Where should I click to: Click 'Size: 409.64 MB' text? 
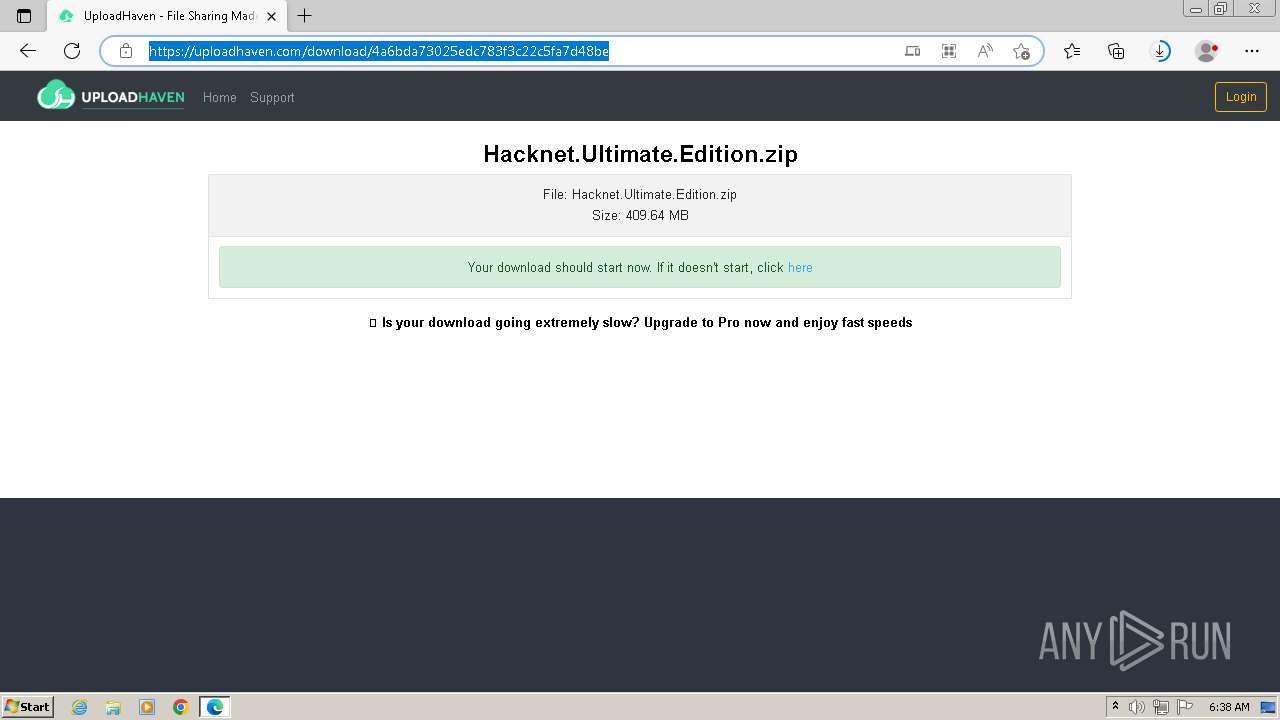click(x=640, y=215)
